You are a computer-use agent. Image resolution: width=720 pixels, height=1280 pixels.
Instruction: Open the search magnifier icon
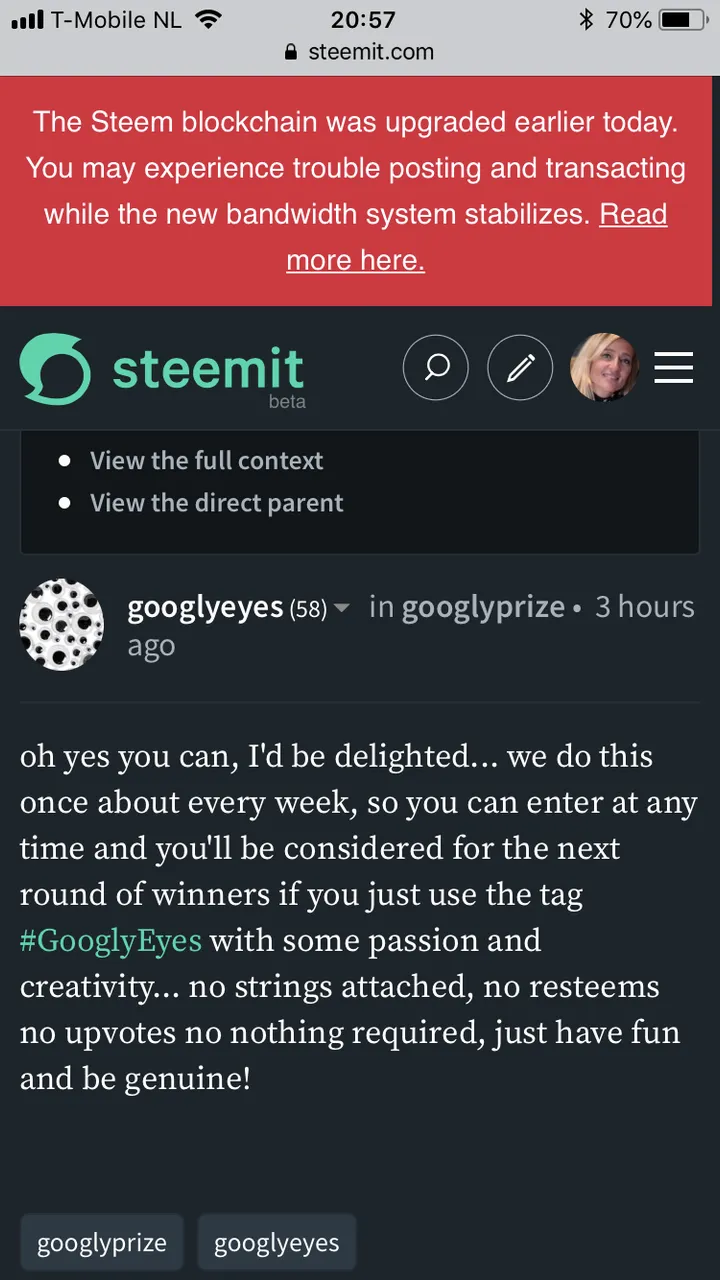436,368
